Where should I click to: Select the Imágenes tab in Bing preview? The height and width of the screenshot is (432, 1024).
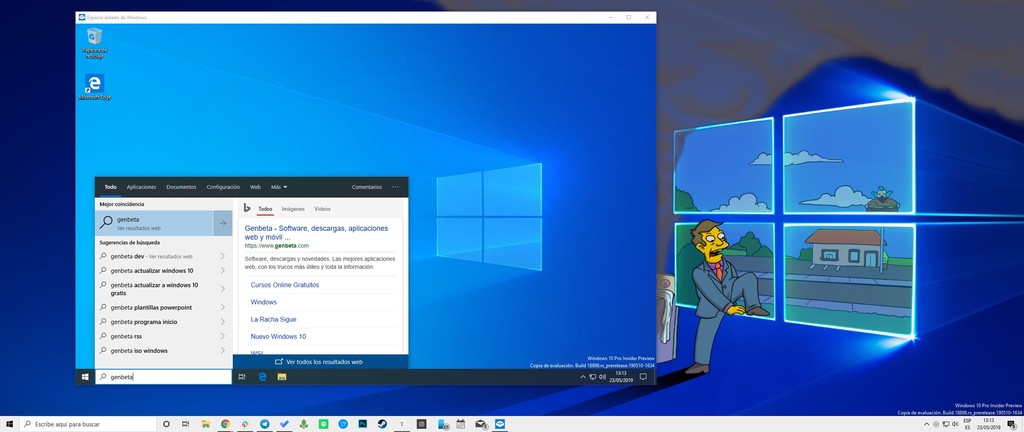(x=293, y=209)
